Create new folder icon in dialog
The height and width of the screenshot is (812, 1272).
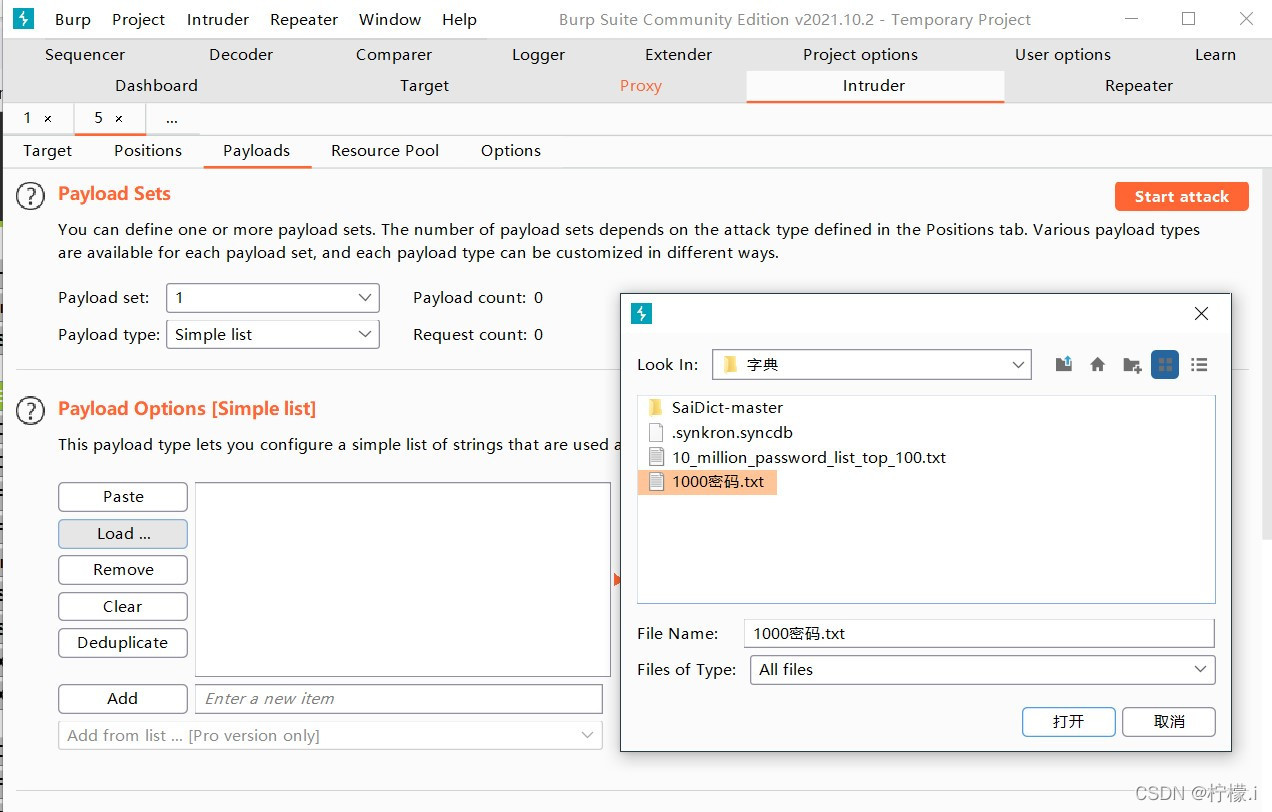[1132, 365]
